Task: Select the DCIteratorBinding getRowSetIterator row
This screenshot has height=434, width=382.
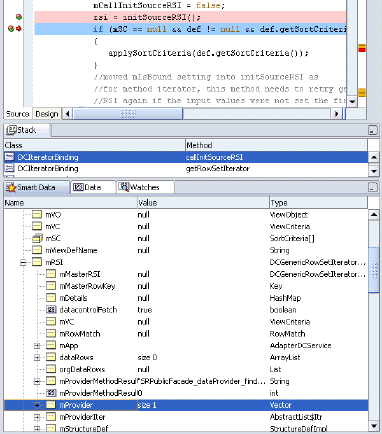Action: [186, 168]
